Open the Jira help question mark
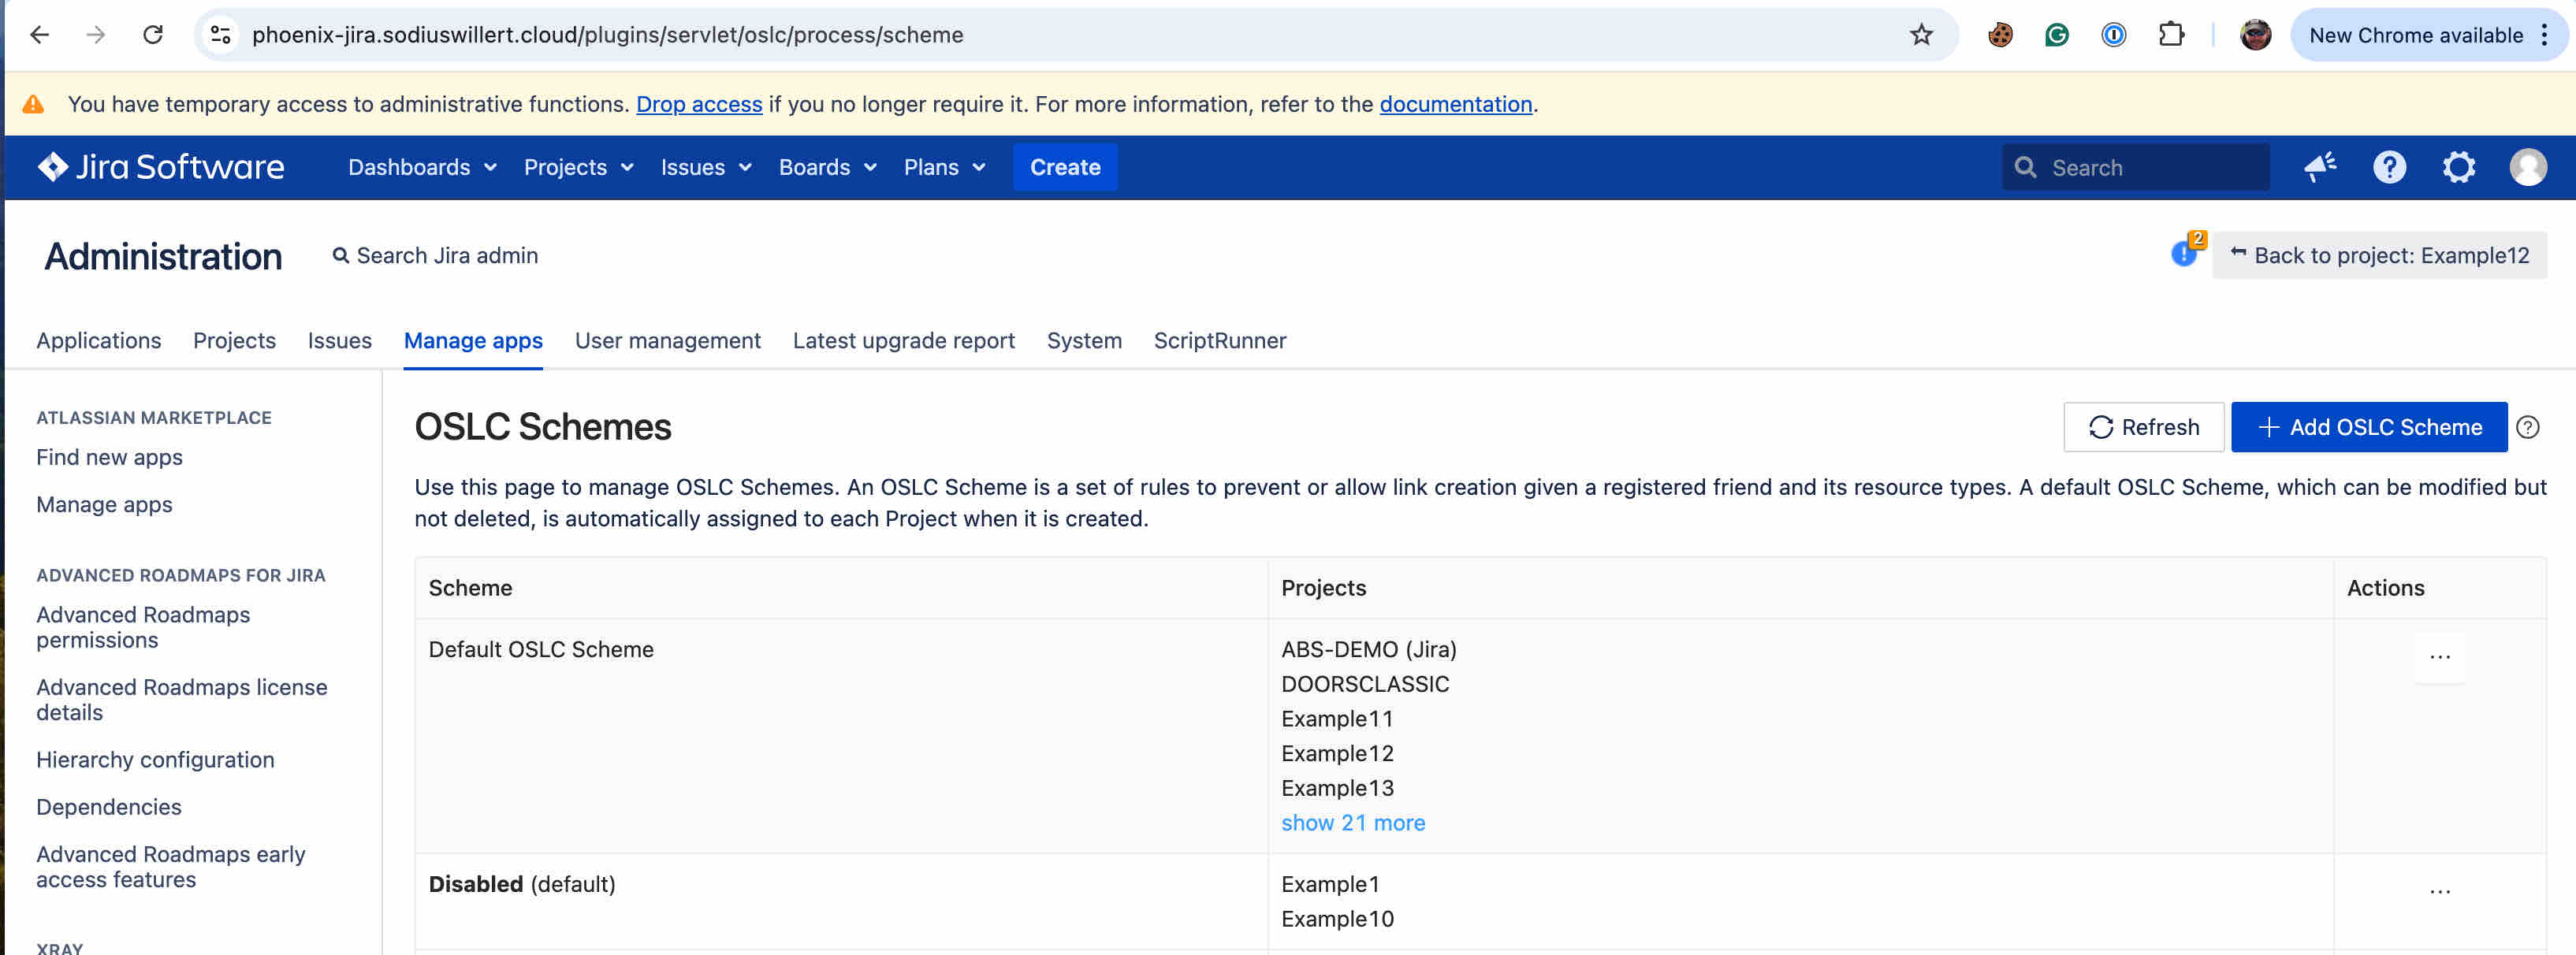 point(2389,167)
